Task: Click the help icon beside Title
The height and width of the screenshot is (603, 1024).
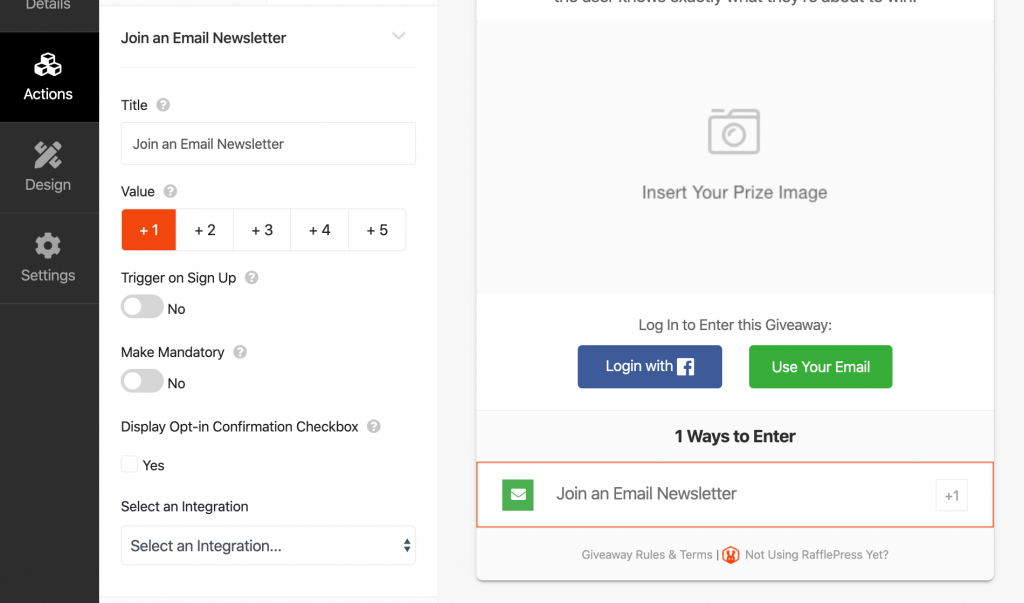Action: pos(163,105)
